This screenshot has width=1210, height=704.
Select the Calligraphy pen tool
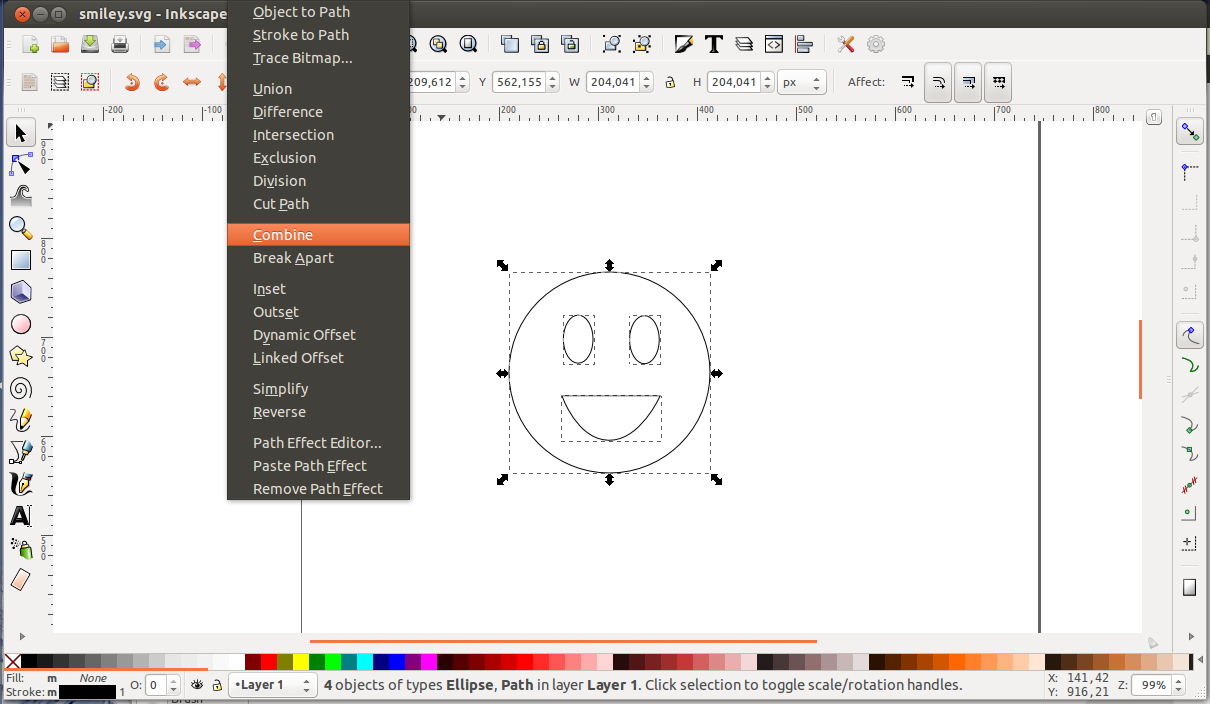[20, 485]
